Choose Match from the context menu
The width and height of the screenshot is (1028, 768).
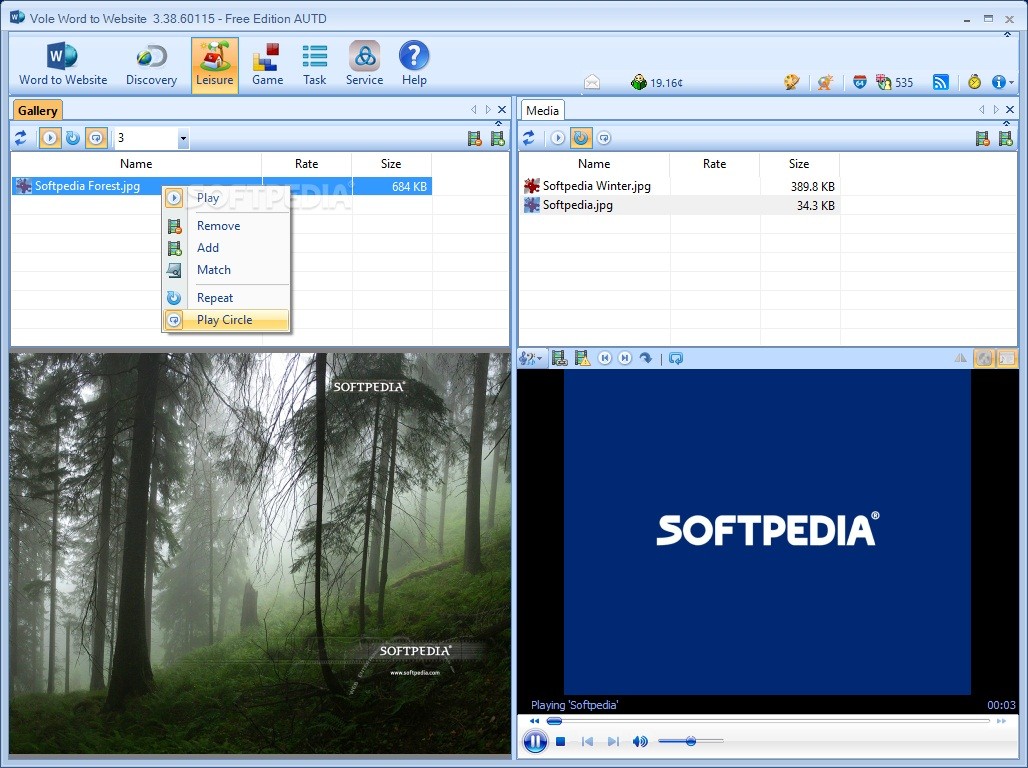(226, 270)
